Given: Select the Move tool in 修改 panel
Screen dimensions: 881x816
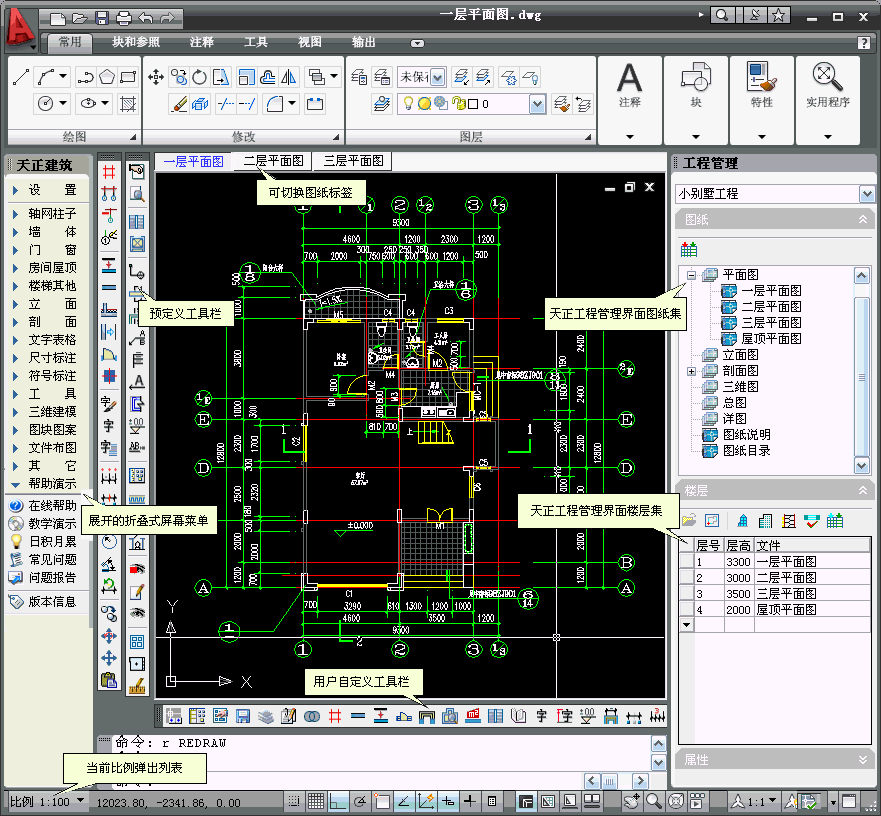Looking at the screenshot, I should (156, 77).
